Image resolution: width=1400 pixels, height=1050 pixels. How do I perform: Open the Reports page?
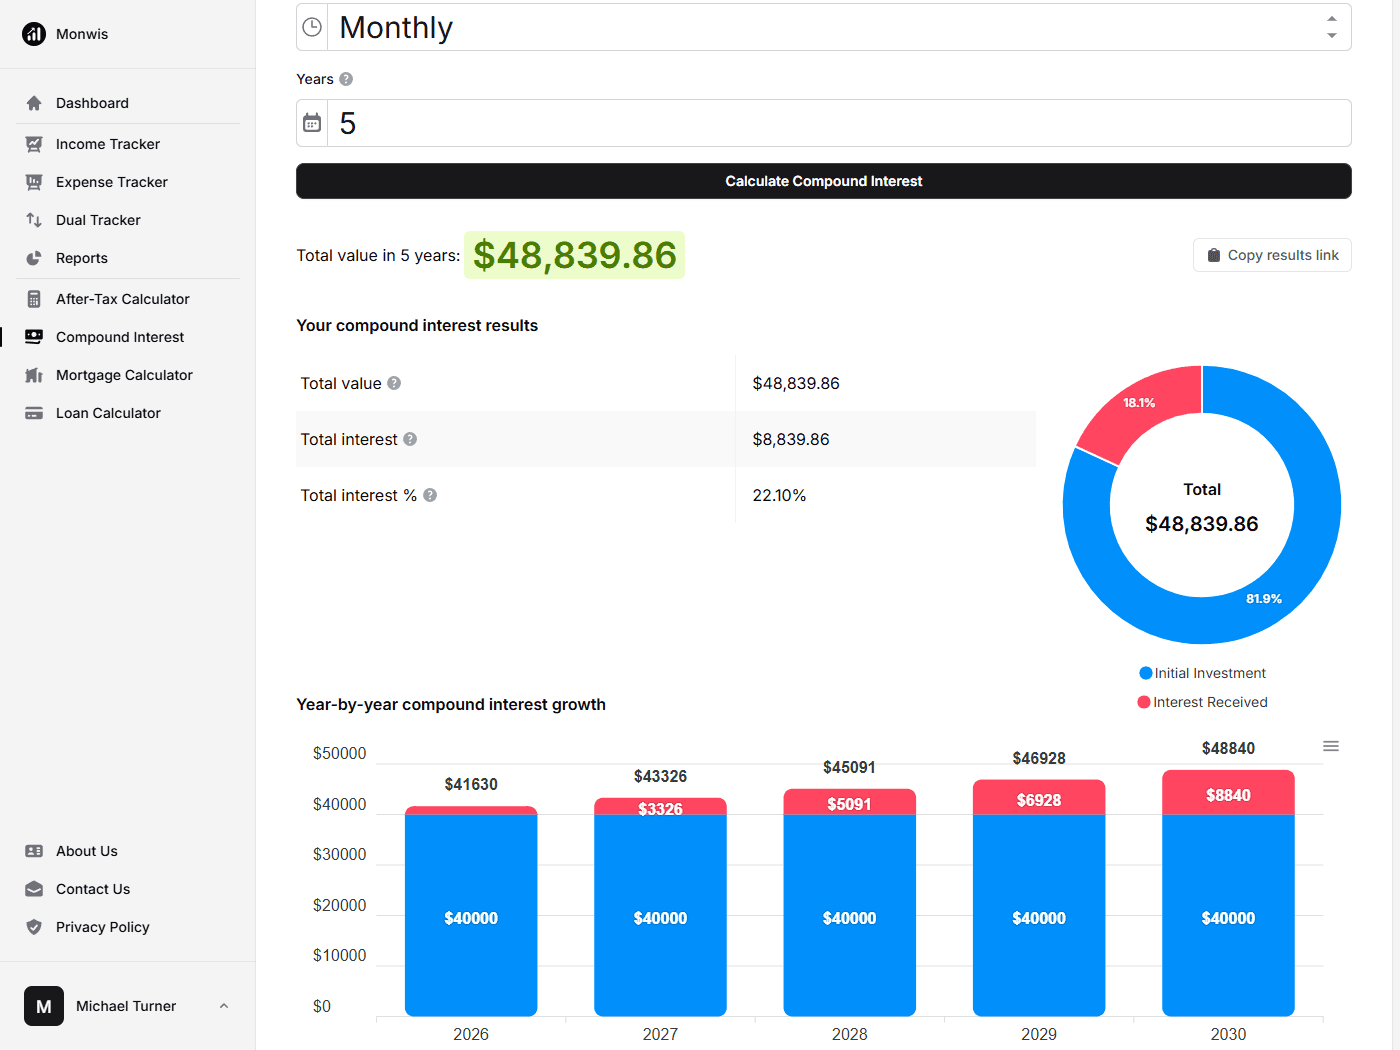(128, 258)
